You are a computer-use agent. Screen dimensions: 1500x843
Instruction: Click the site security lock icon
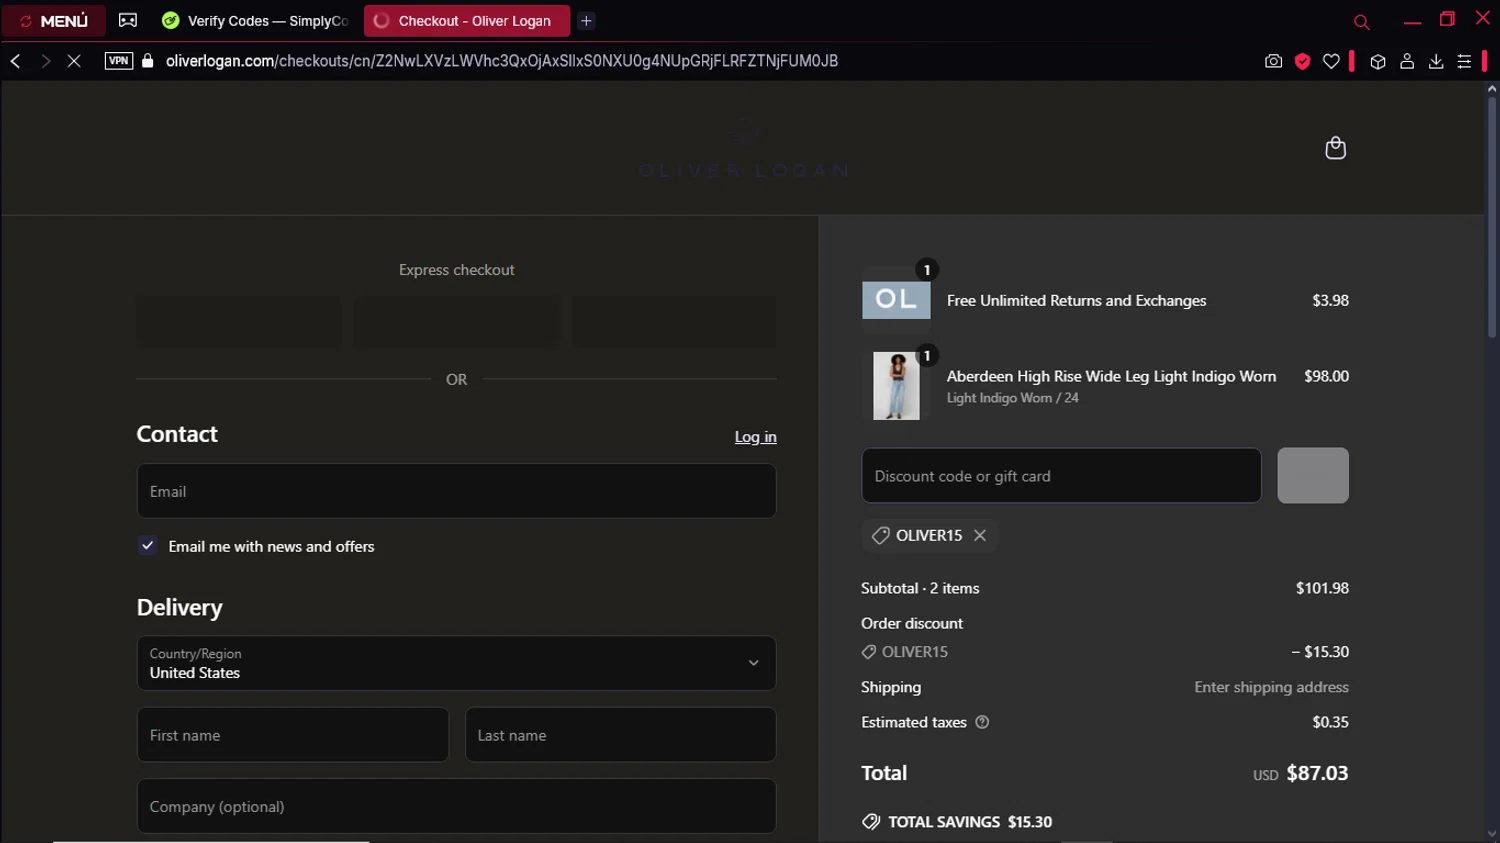point(148,61)
